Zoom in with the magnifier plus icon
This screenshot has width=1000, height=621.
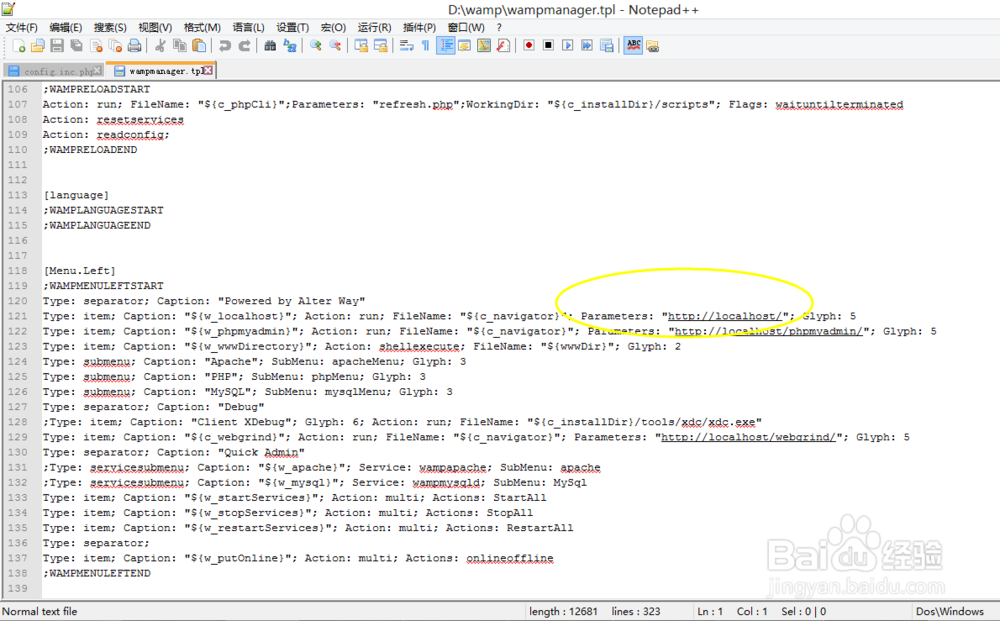pyautogui.click(x=316, y=45)
